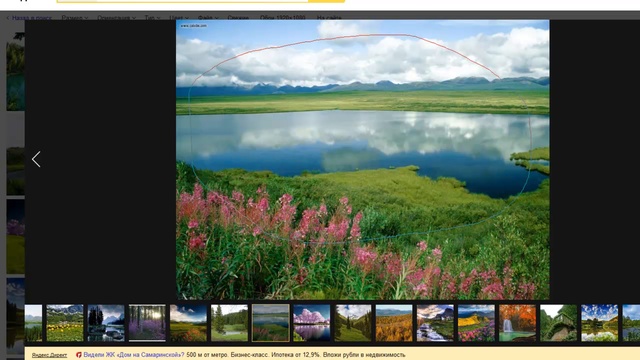Select the partly visible first thumbnail in strip
The height and width of the screenshot is (360, 640).
(33, 323)
